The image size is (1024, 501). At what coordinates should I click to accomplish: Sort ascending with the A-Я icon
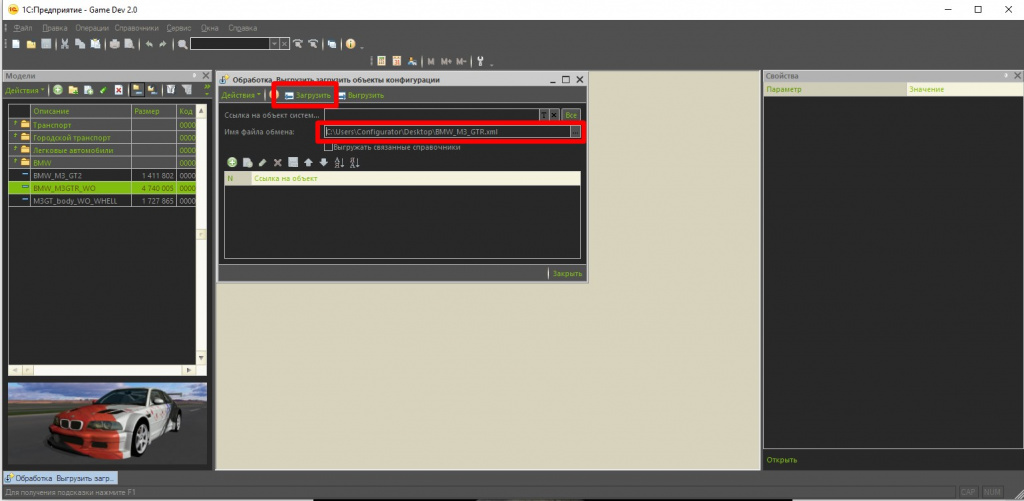click(339, 162)
